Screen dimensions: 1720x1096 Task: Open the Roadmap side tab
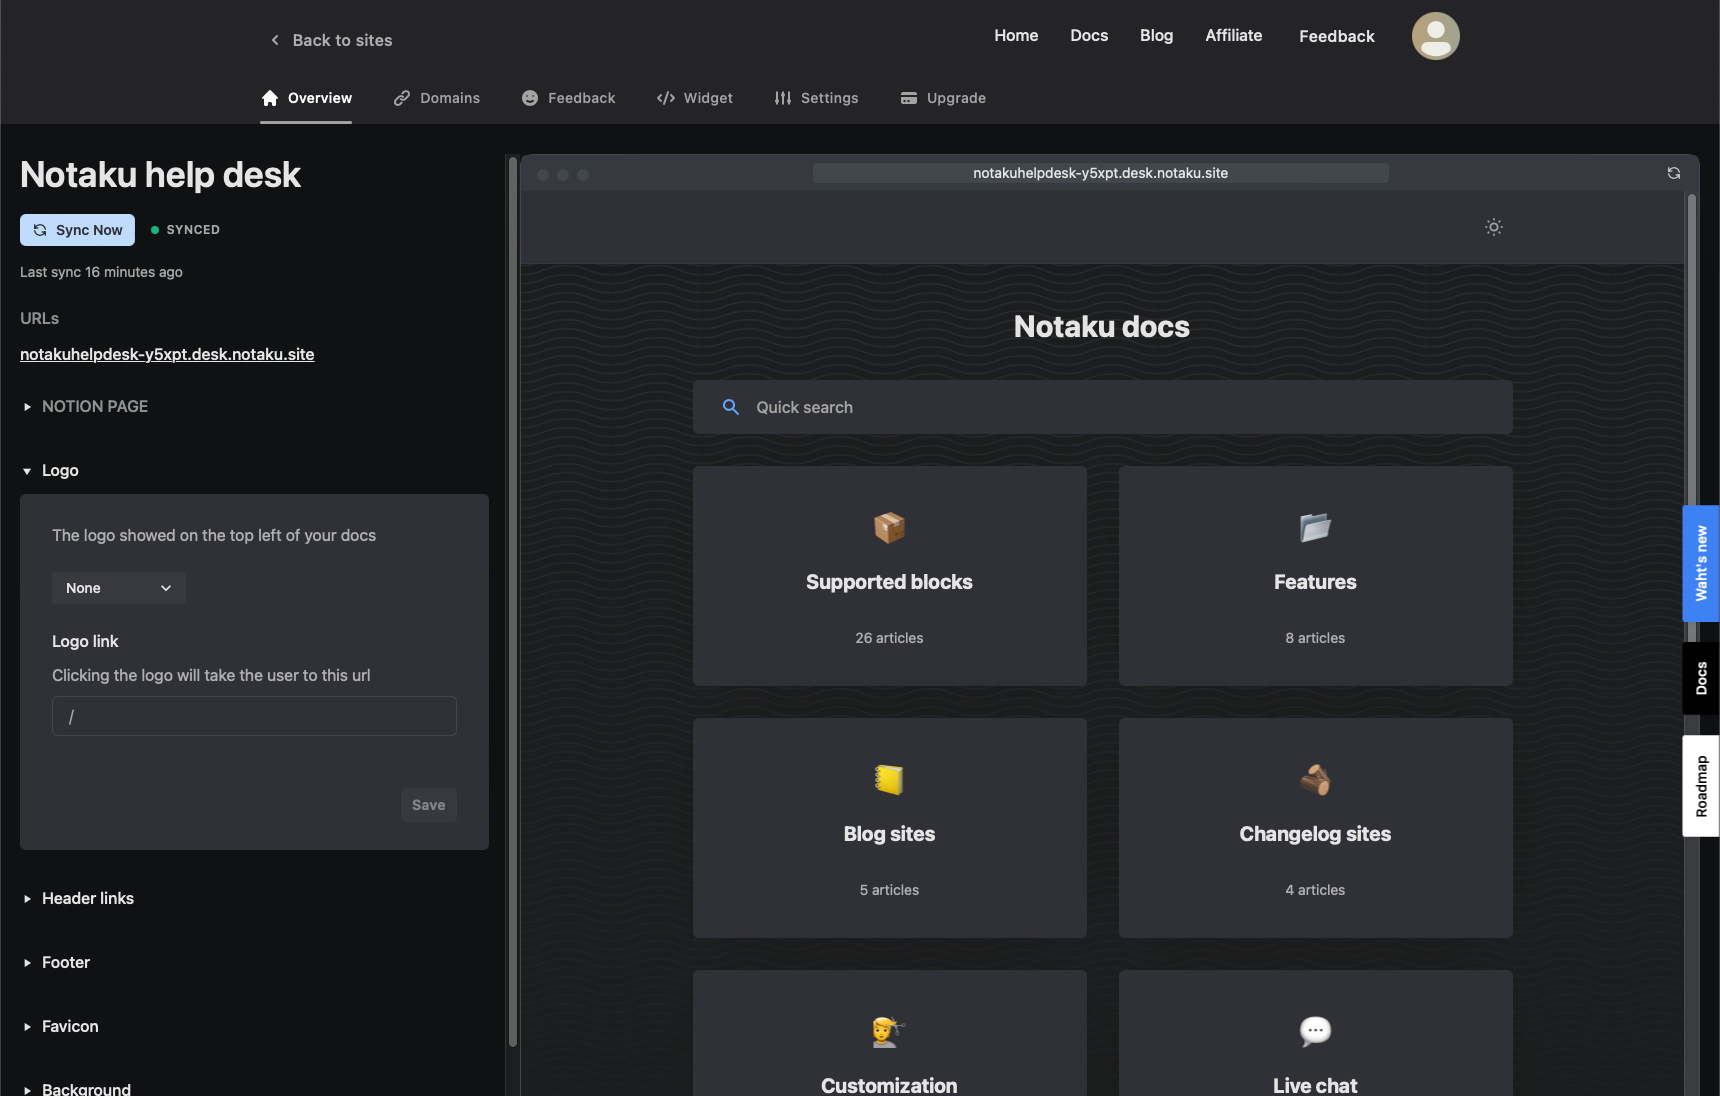click(1701, 786)
